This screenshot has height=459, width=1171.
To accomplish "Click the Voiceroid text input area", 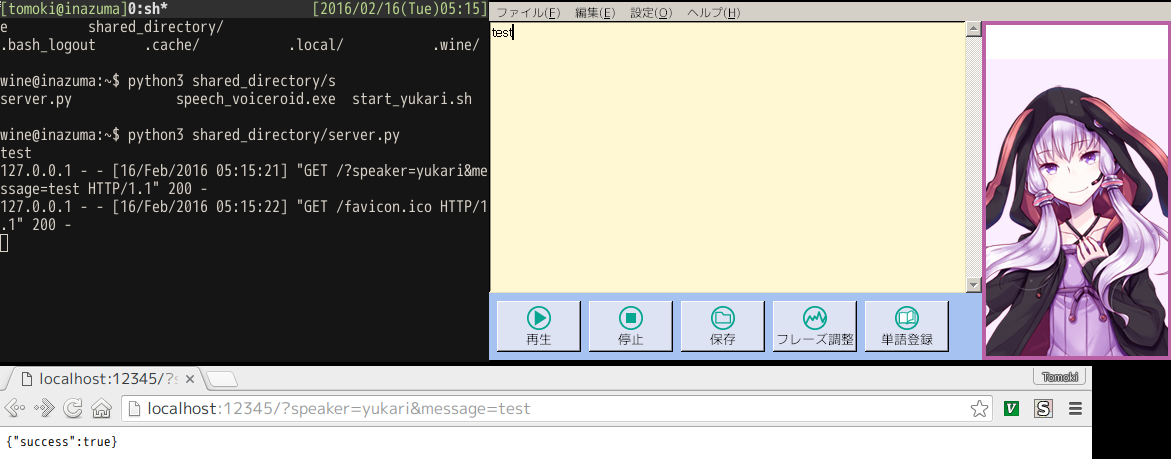I will 727,157.
